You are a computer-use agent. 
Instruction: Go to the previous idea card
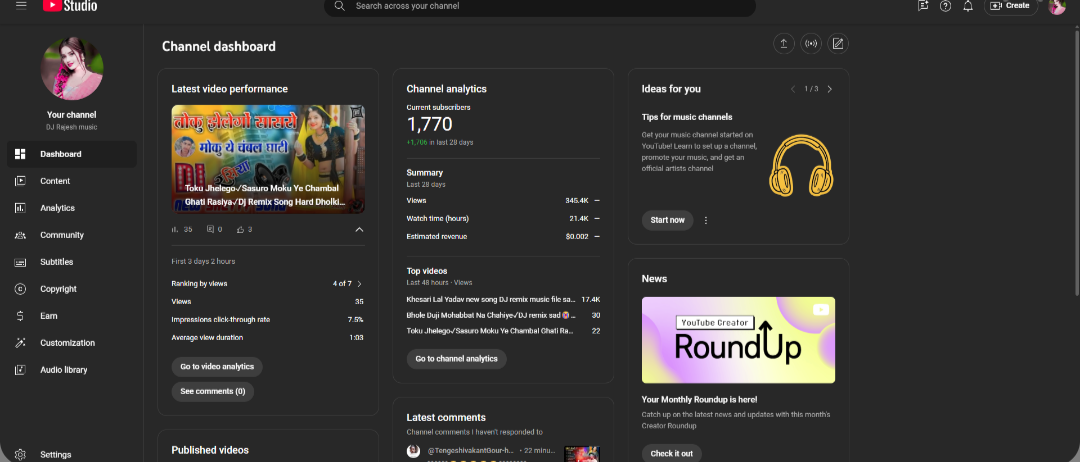click(793, 89)
